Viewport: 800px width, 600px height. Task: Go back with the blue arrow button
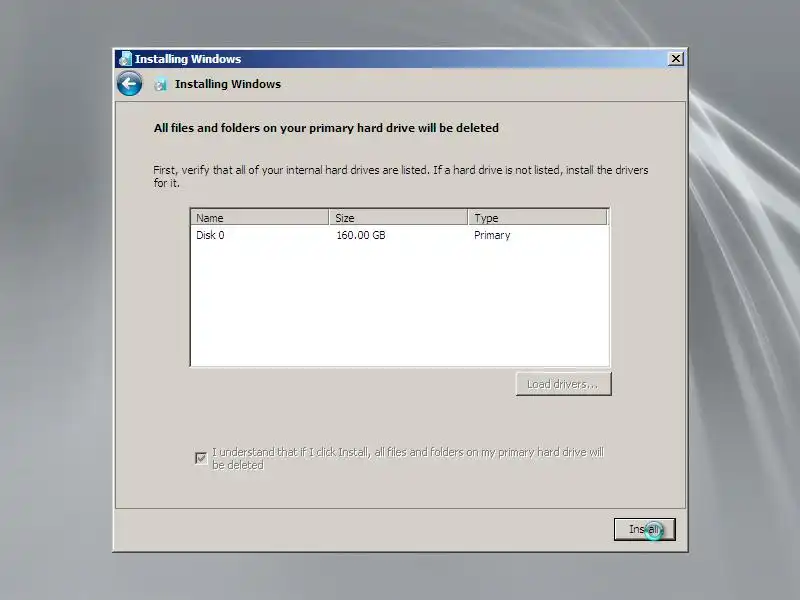pos(130,84)
